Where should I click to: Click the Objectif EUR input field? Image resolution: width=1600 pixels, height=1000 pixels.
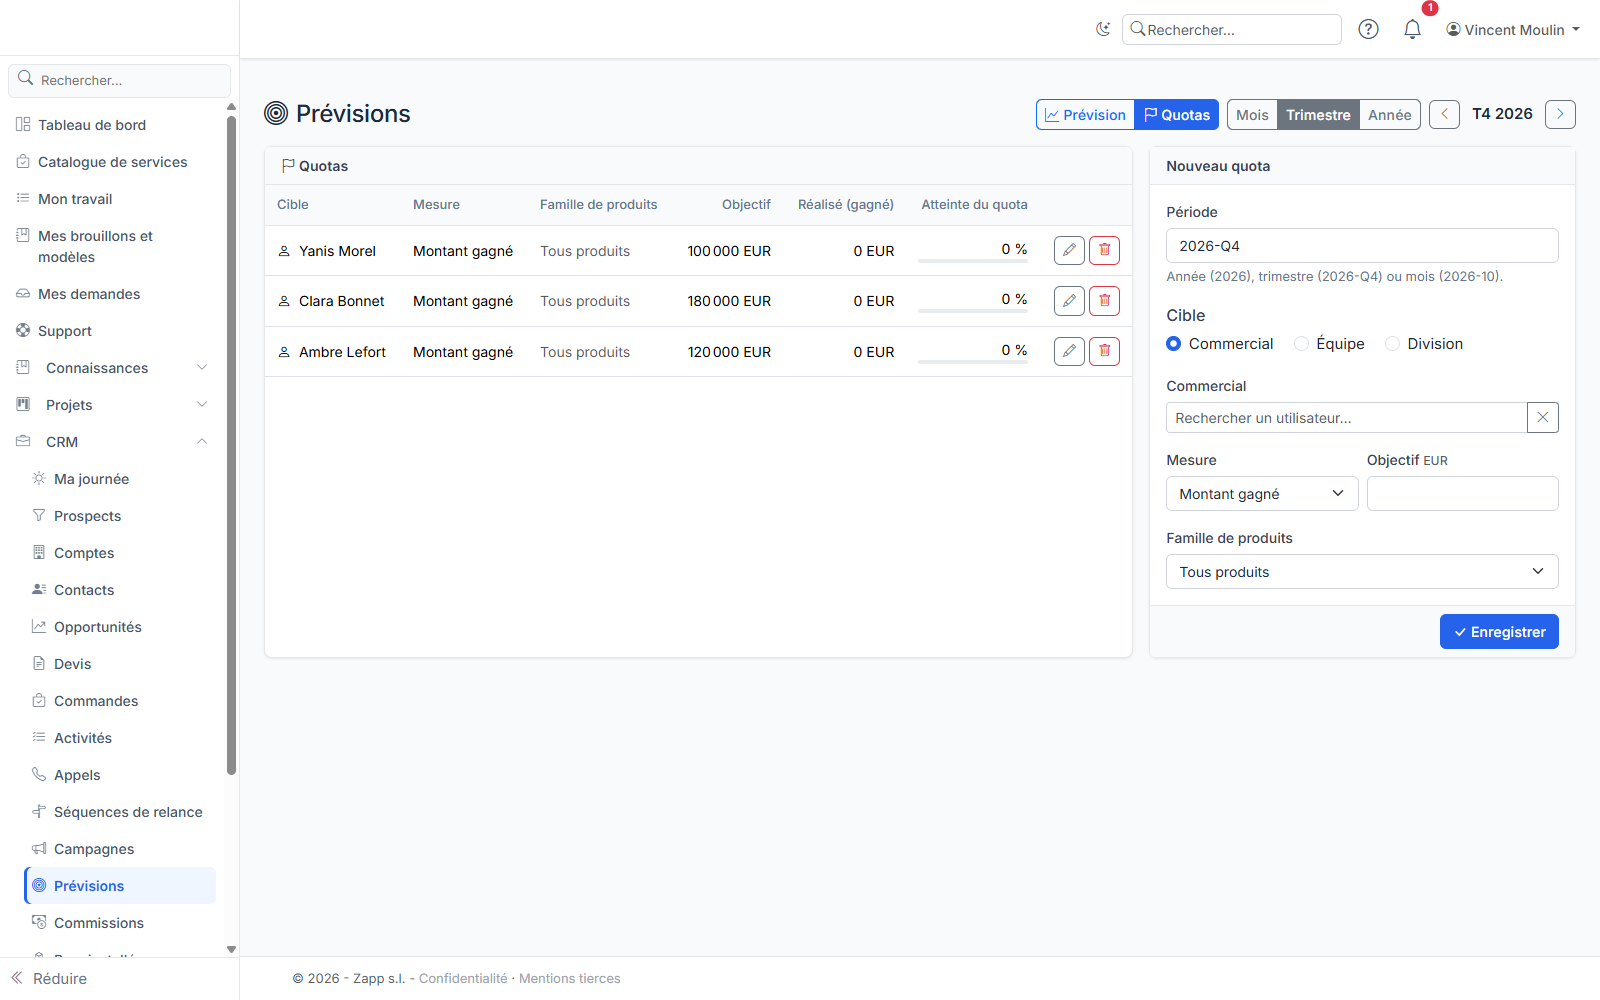[x=1463, y=494]
